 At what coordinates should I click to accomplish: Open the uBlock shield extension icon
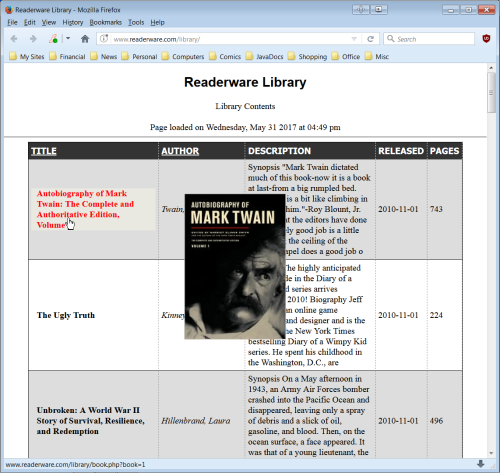pyautogui.click(x=486, y=39)
